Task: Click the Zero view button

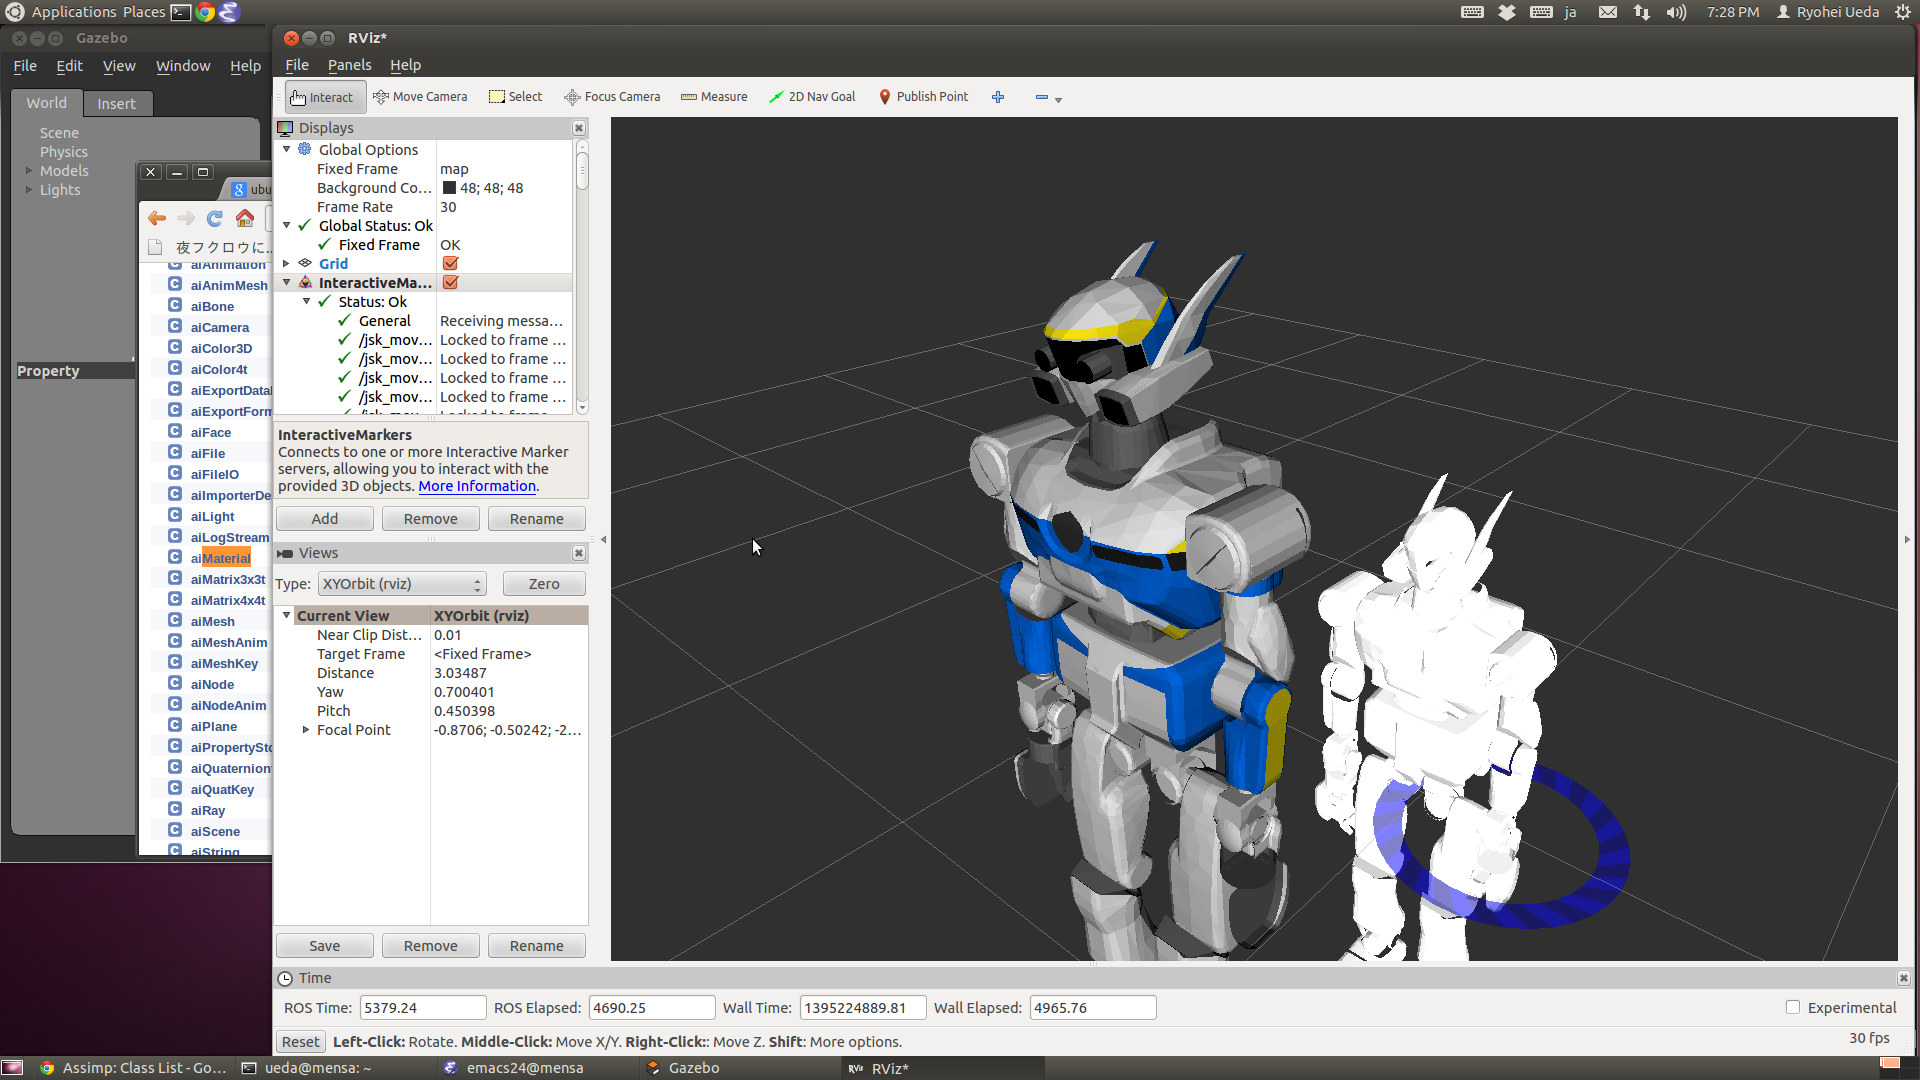Action: tap(543, 583)
